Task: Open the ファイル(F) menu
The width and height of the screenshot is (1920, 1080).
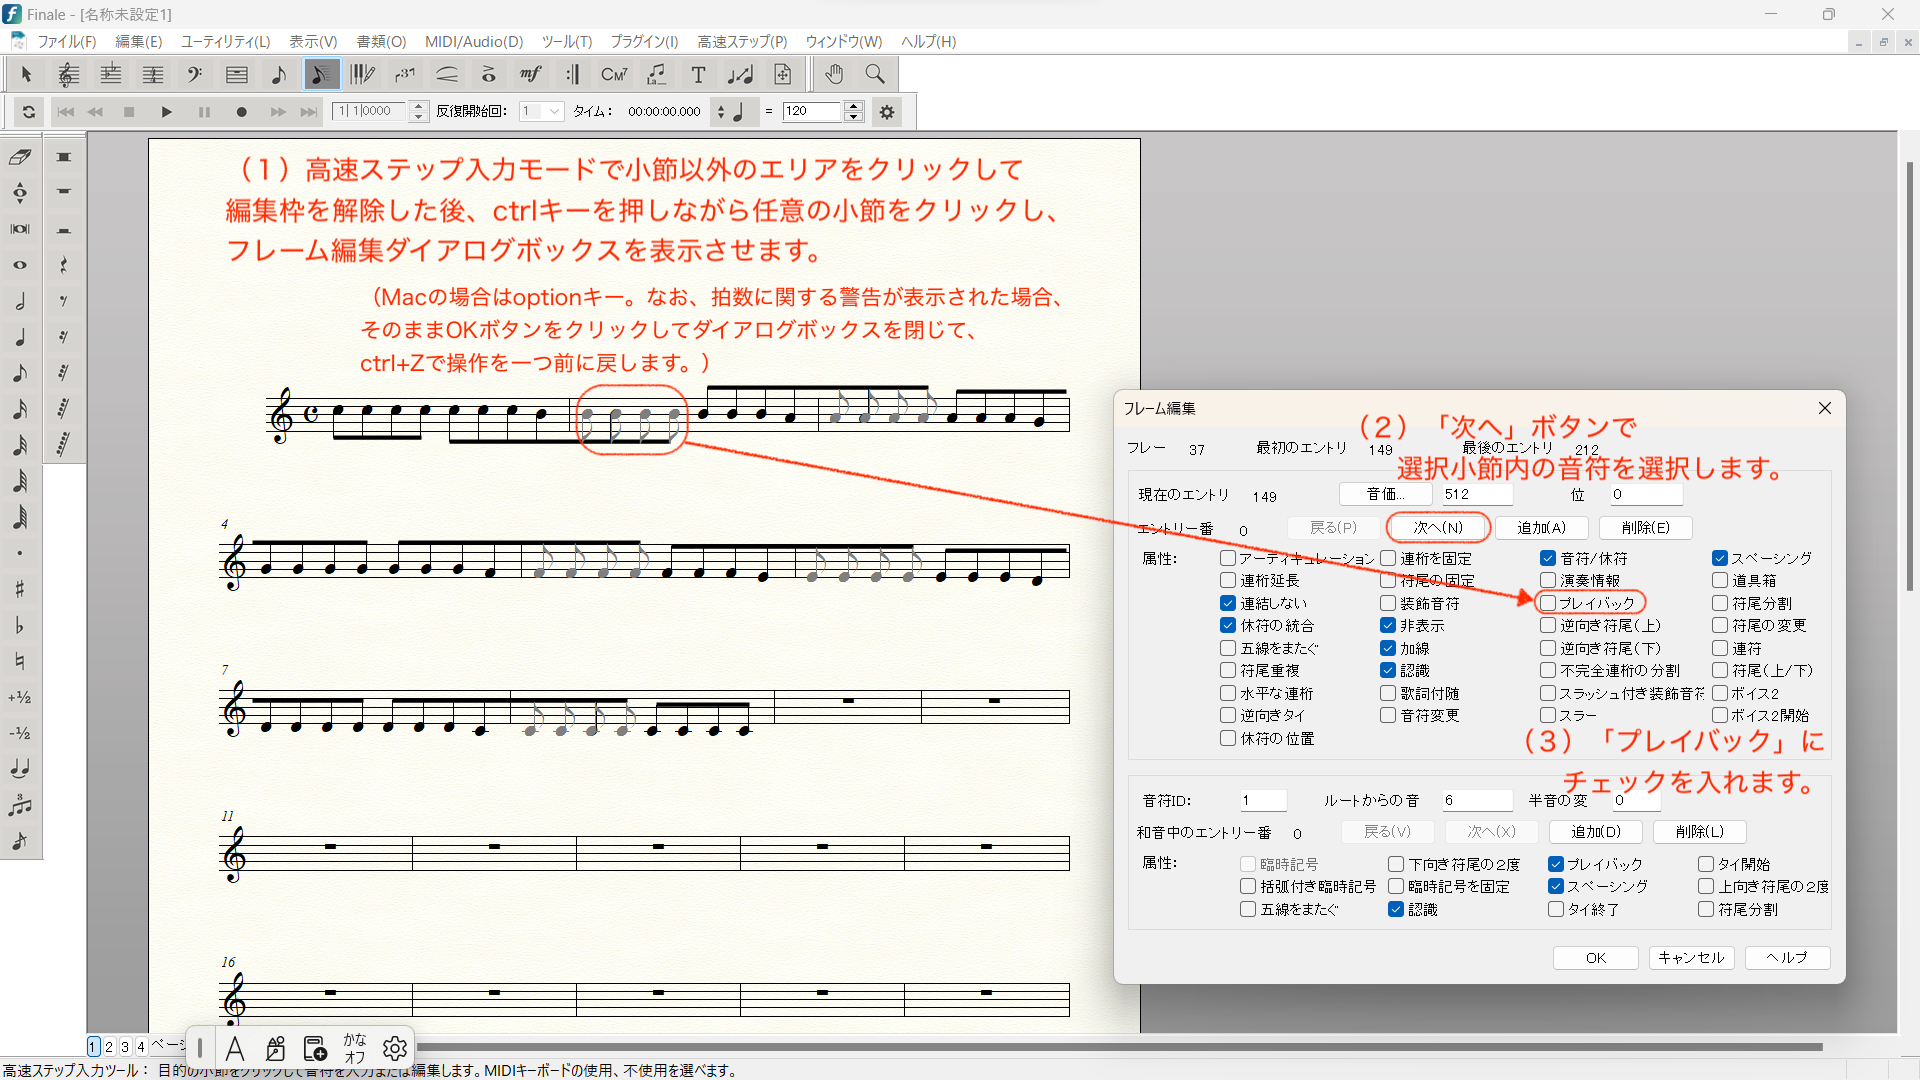Action: click(x=66, y=41)
